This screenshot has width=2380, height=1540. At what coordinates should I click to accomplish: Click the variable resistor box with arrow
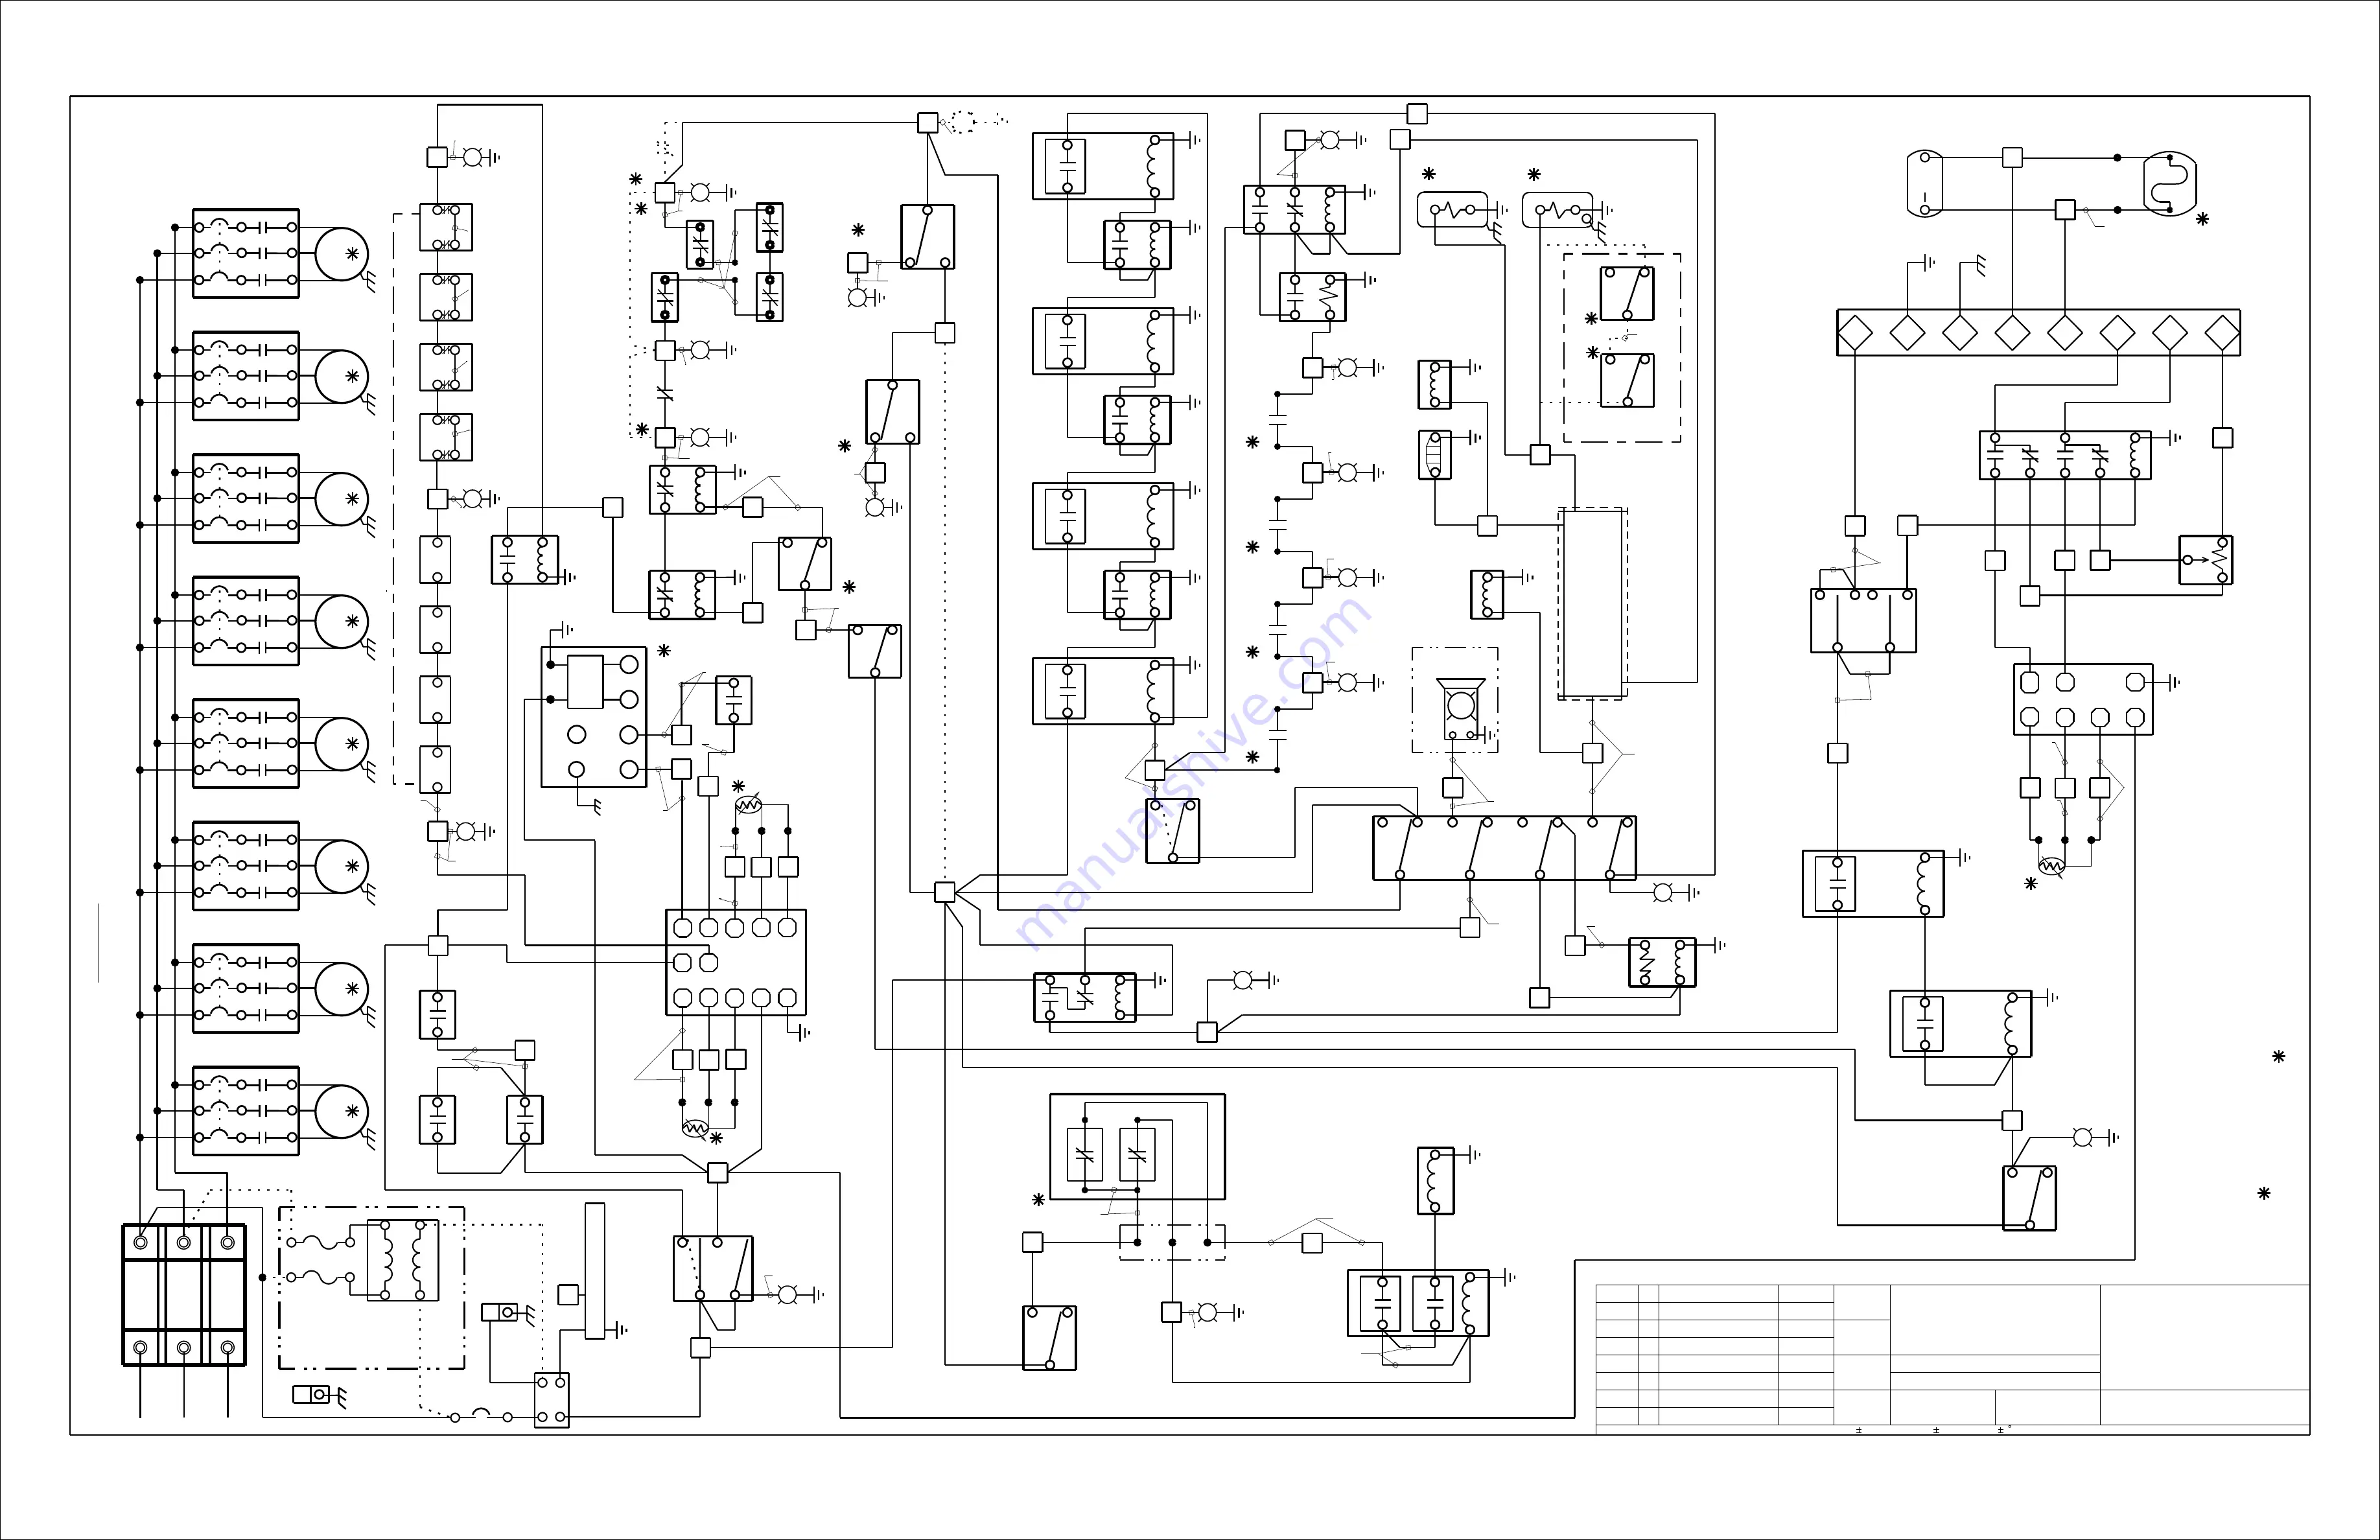[2206, 560]
